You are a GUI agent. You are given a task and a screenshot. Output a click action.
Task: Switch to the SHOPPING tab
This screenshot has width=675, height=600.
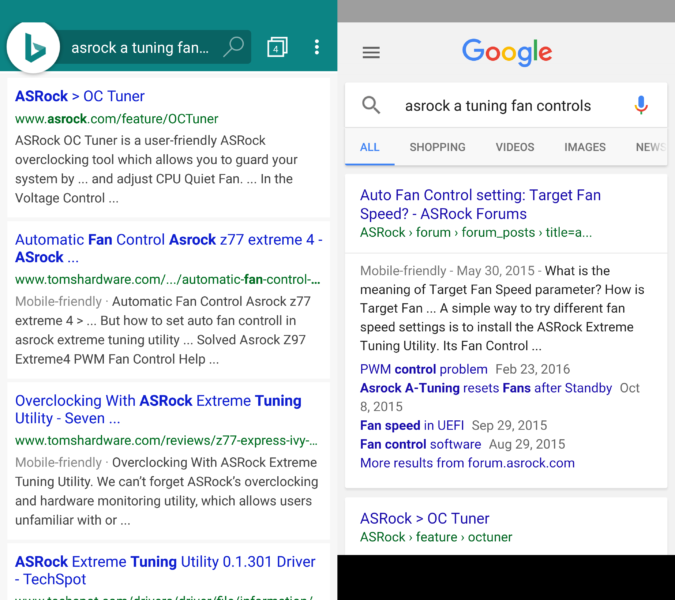pos(437,147)
